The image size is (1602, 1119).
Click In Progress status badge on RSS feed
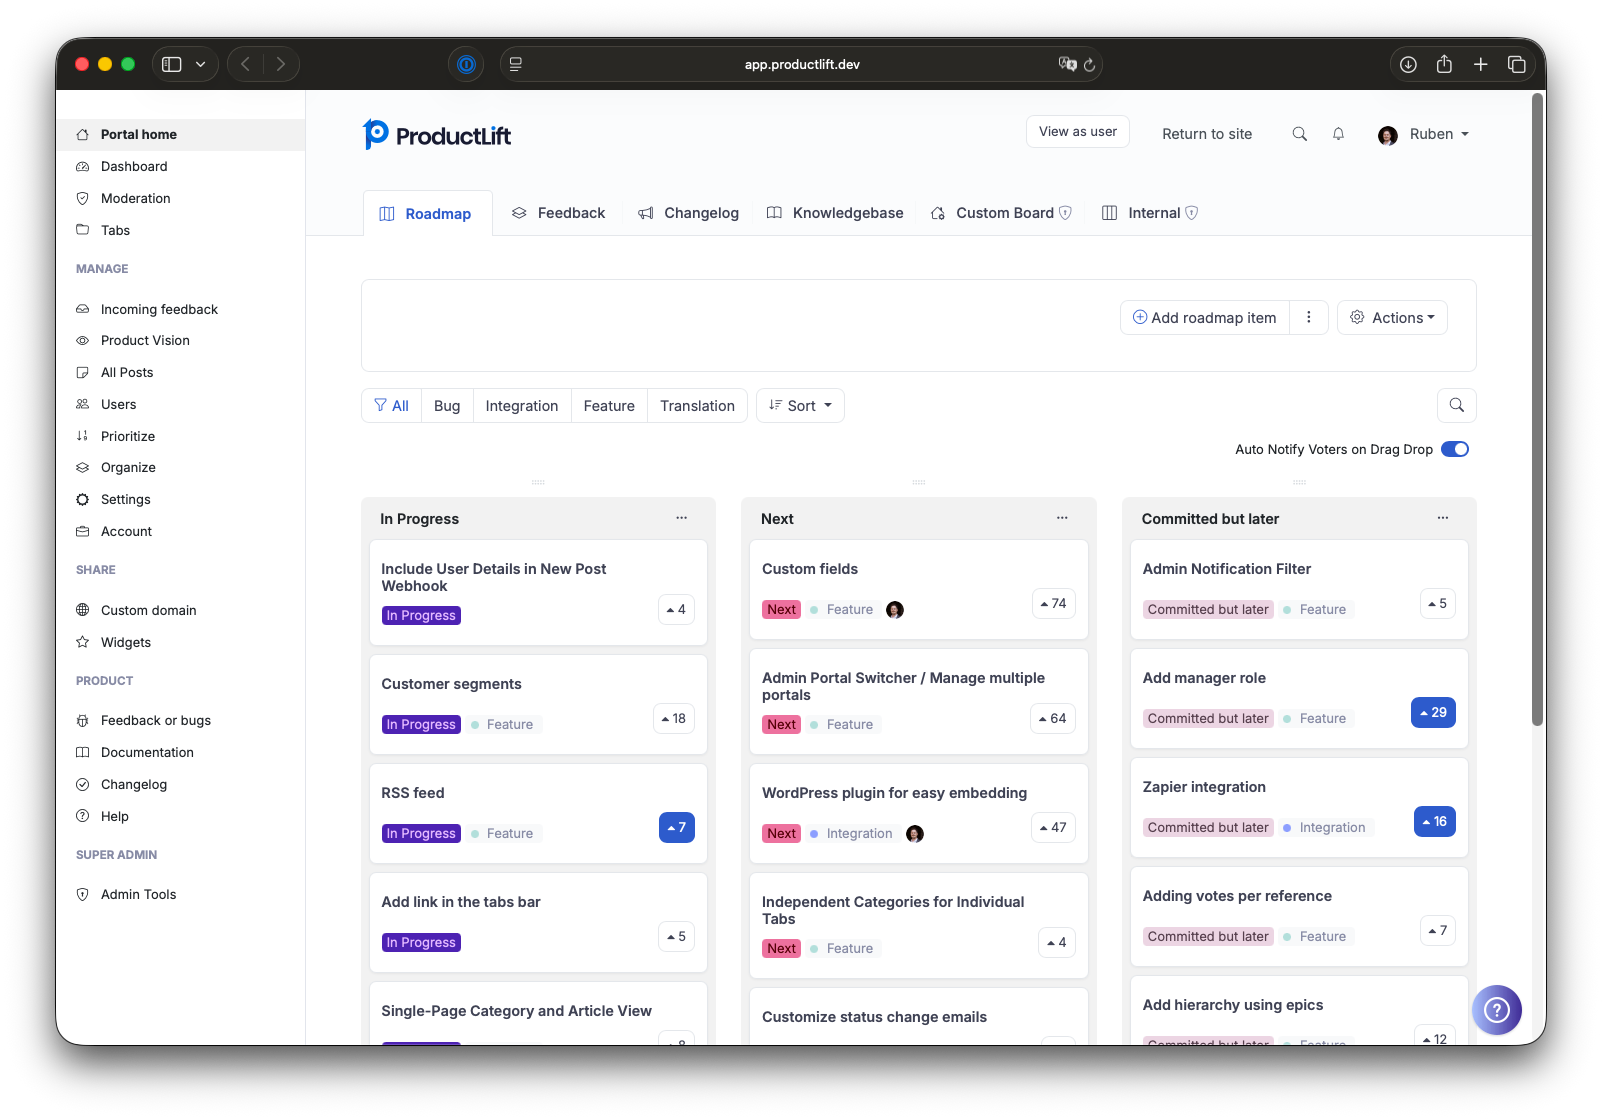click(421, 833)
